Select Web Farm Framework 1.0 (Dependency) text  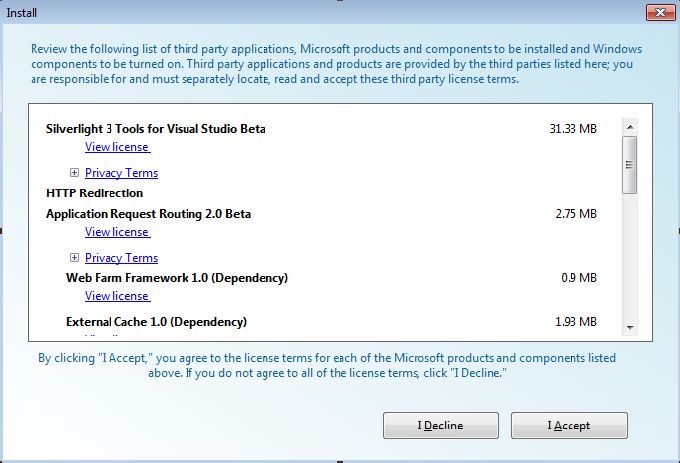pyautogui.click(x=177, y=278)
